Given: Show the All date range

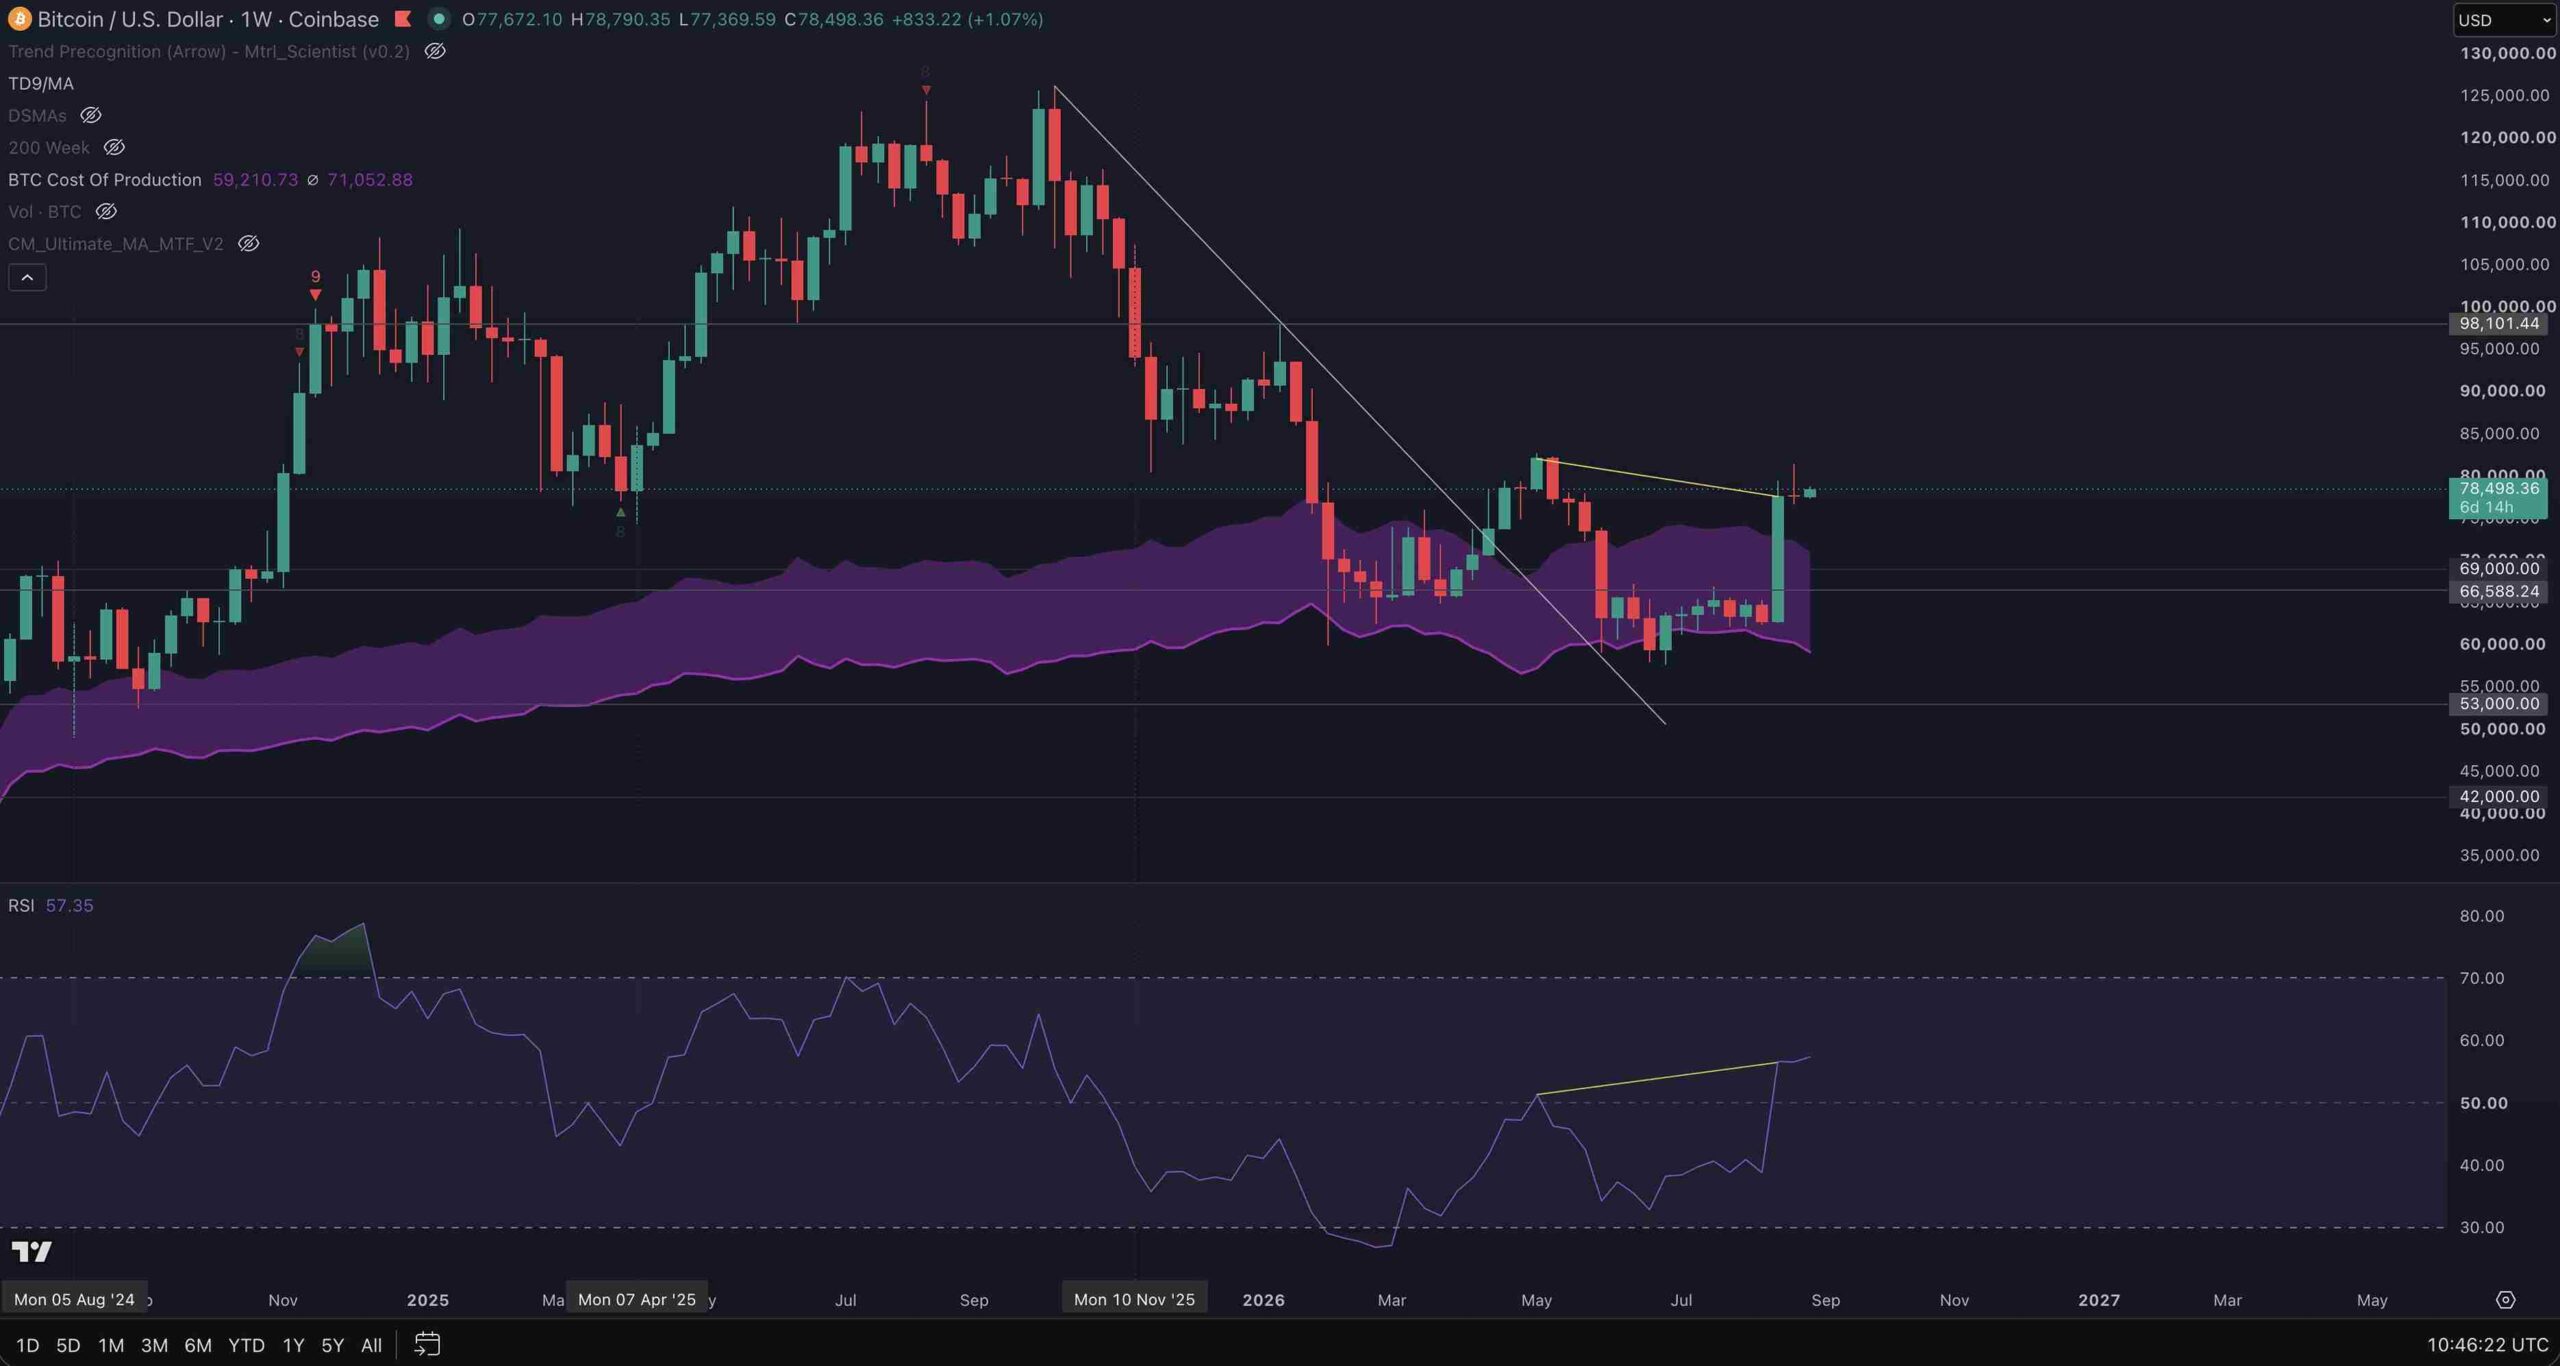Looking at the screenshot, I should 371,1345.
